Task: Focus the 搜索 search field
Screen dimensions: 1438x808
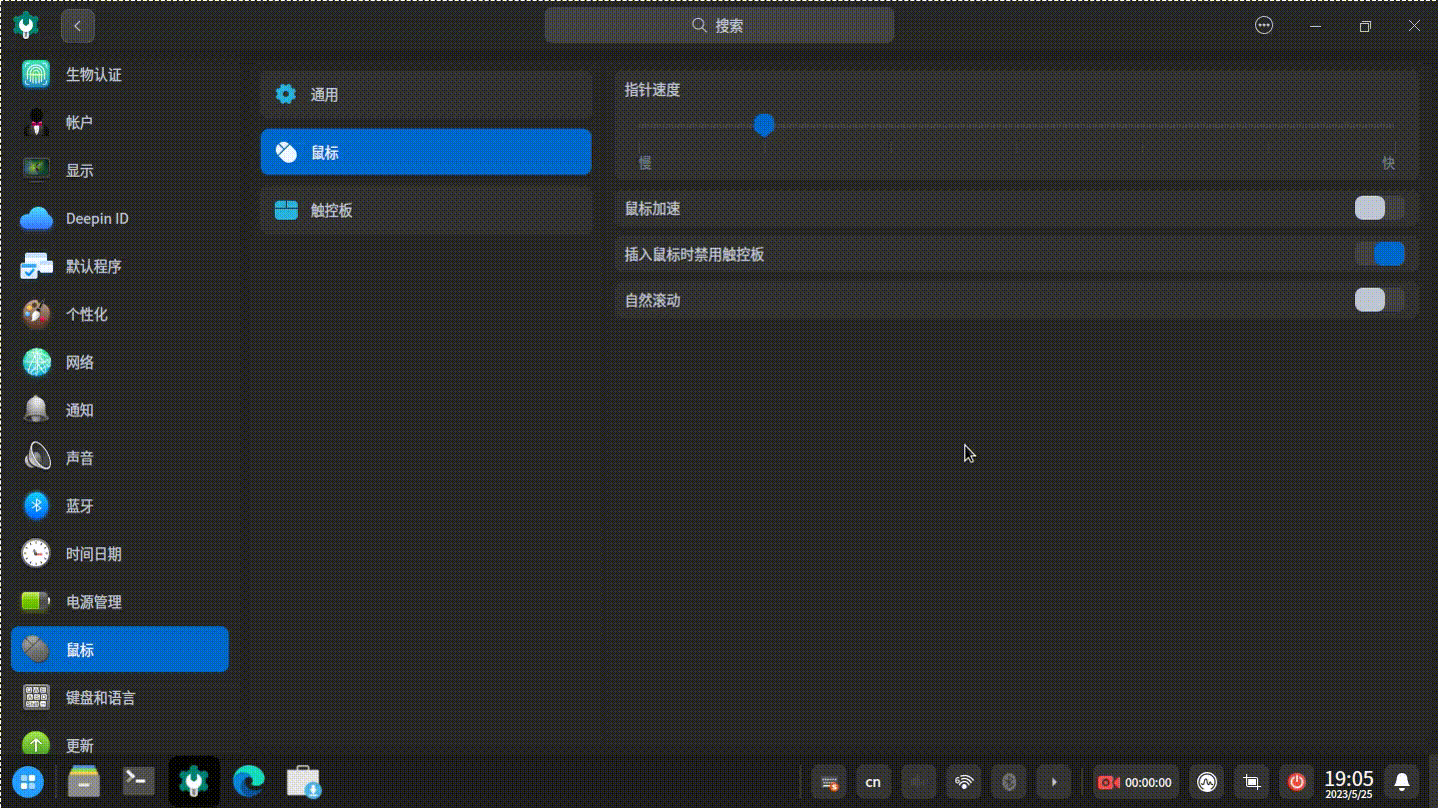Action: (x=720, y=26)
